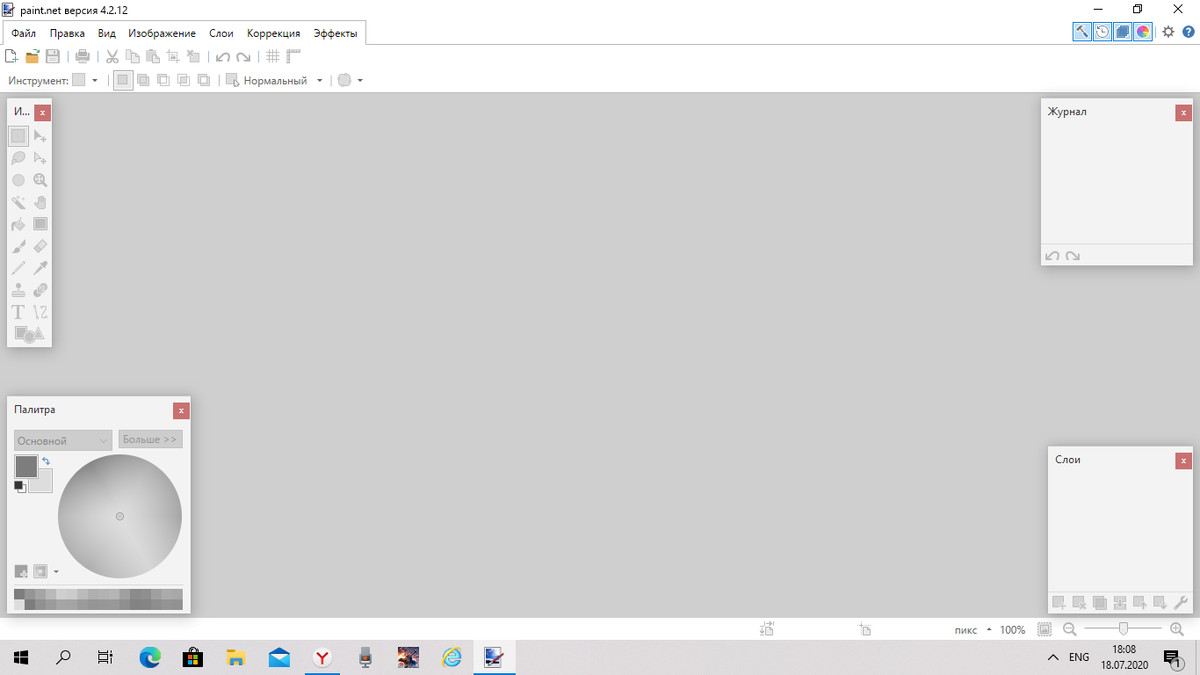Create a new image with New icon
The image size is (1200, 675).
point(12,57)
